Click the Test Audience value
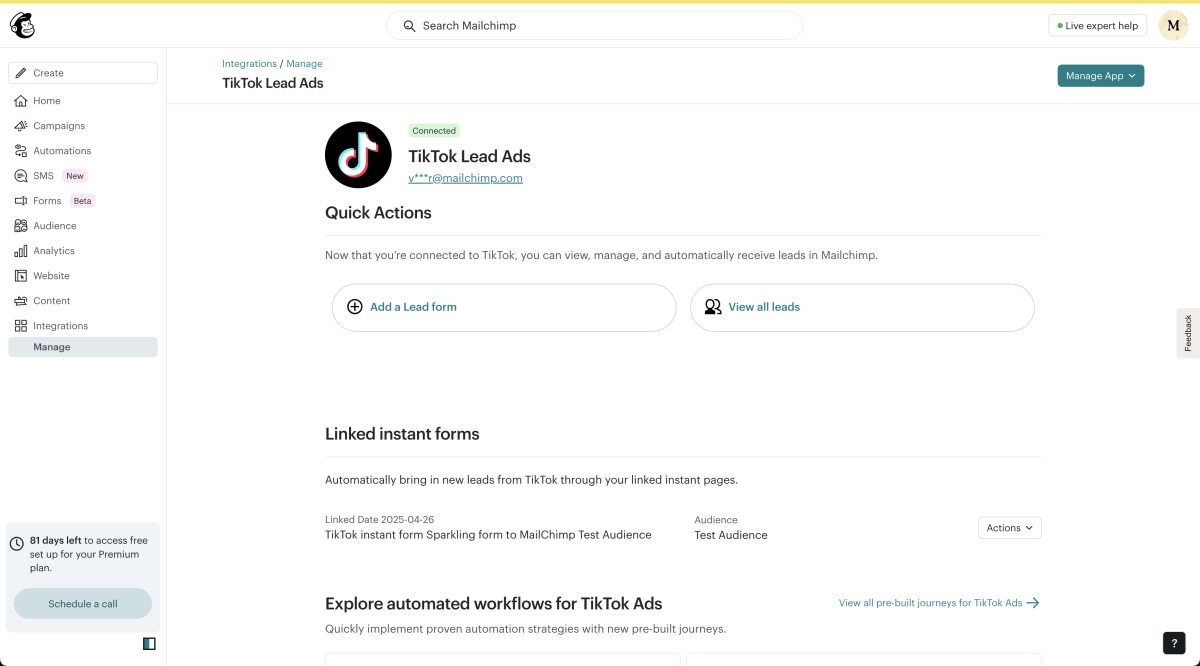This screenshot has width=1200, height=666. pos(731,535)
